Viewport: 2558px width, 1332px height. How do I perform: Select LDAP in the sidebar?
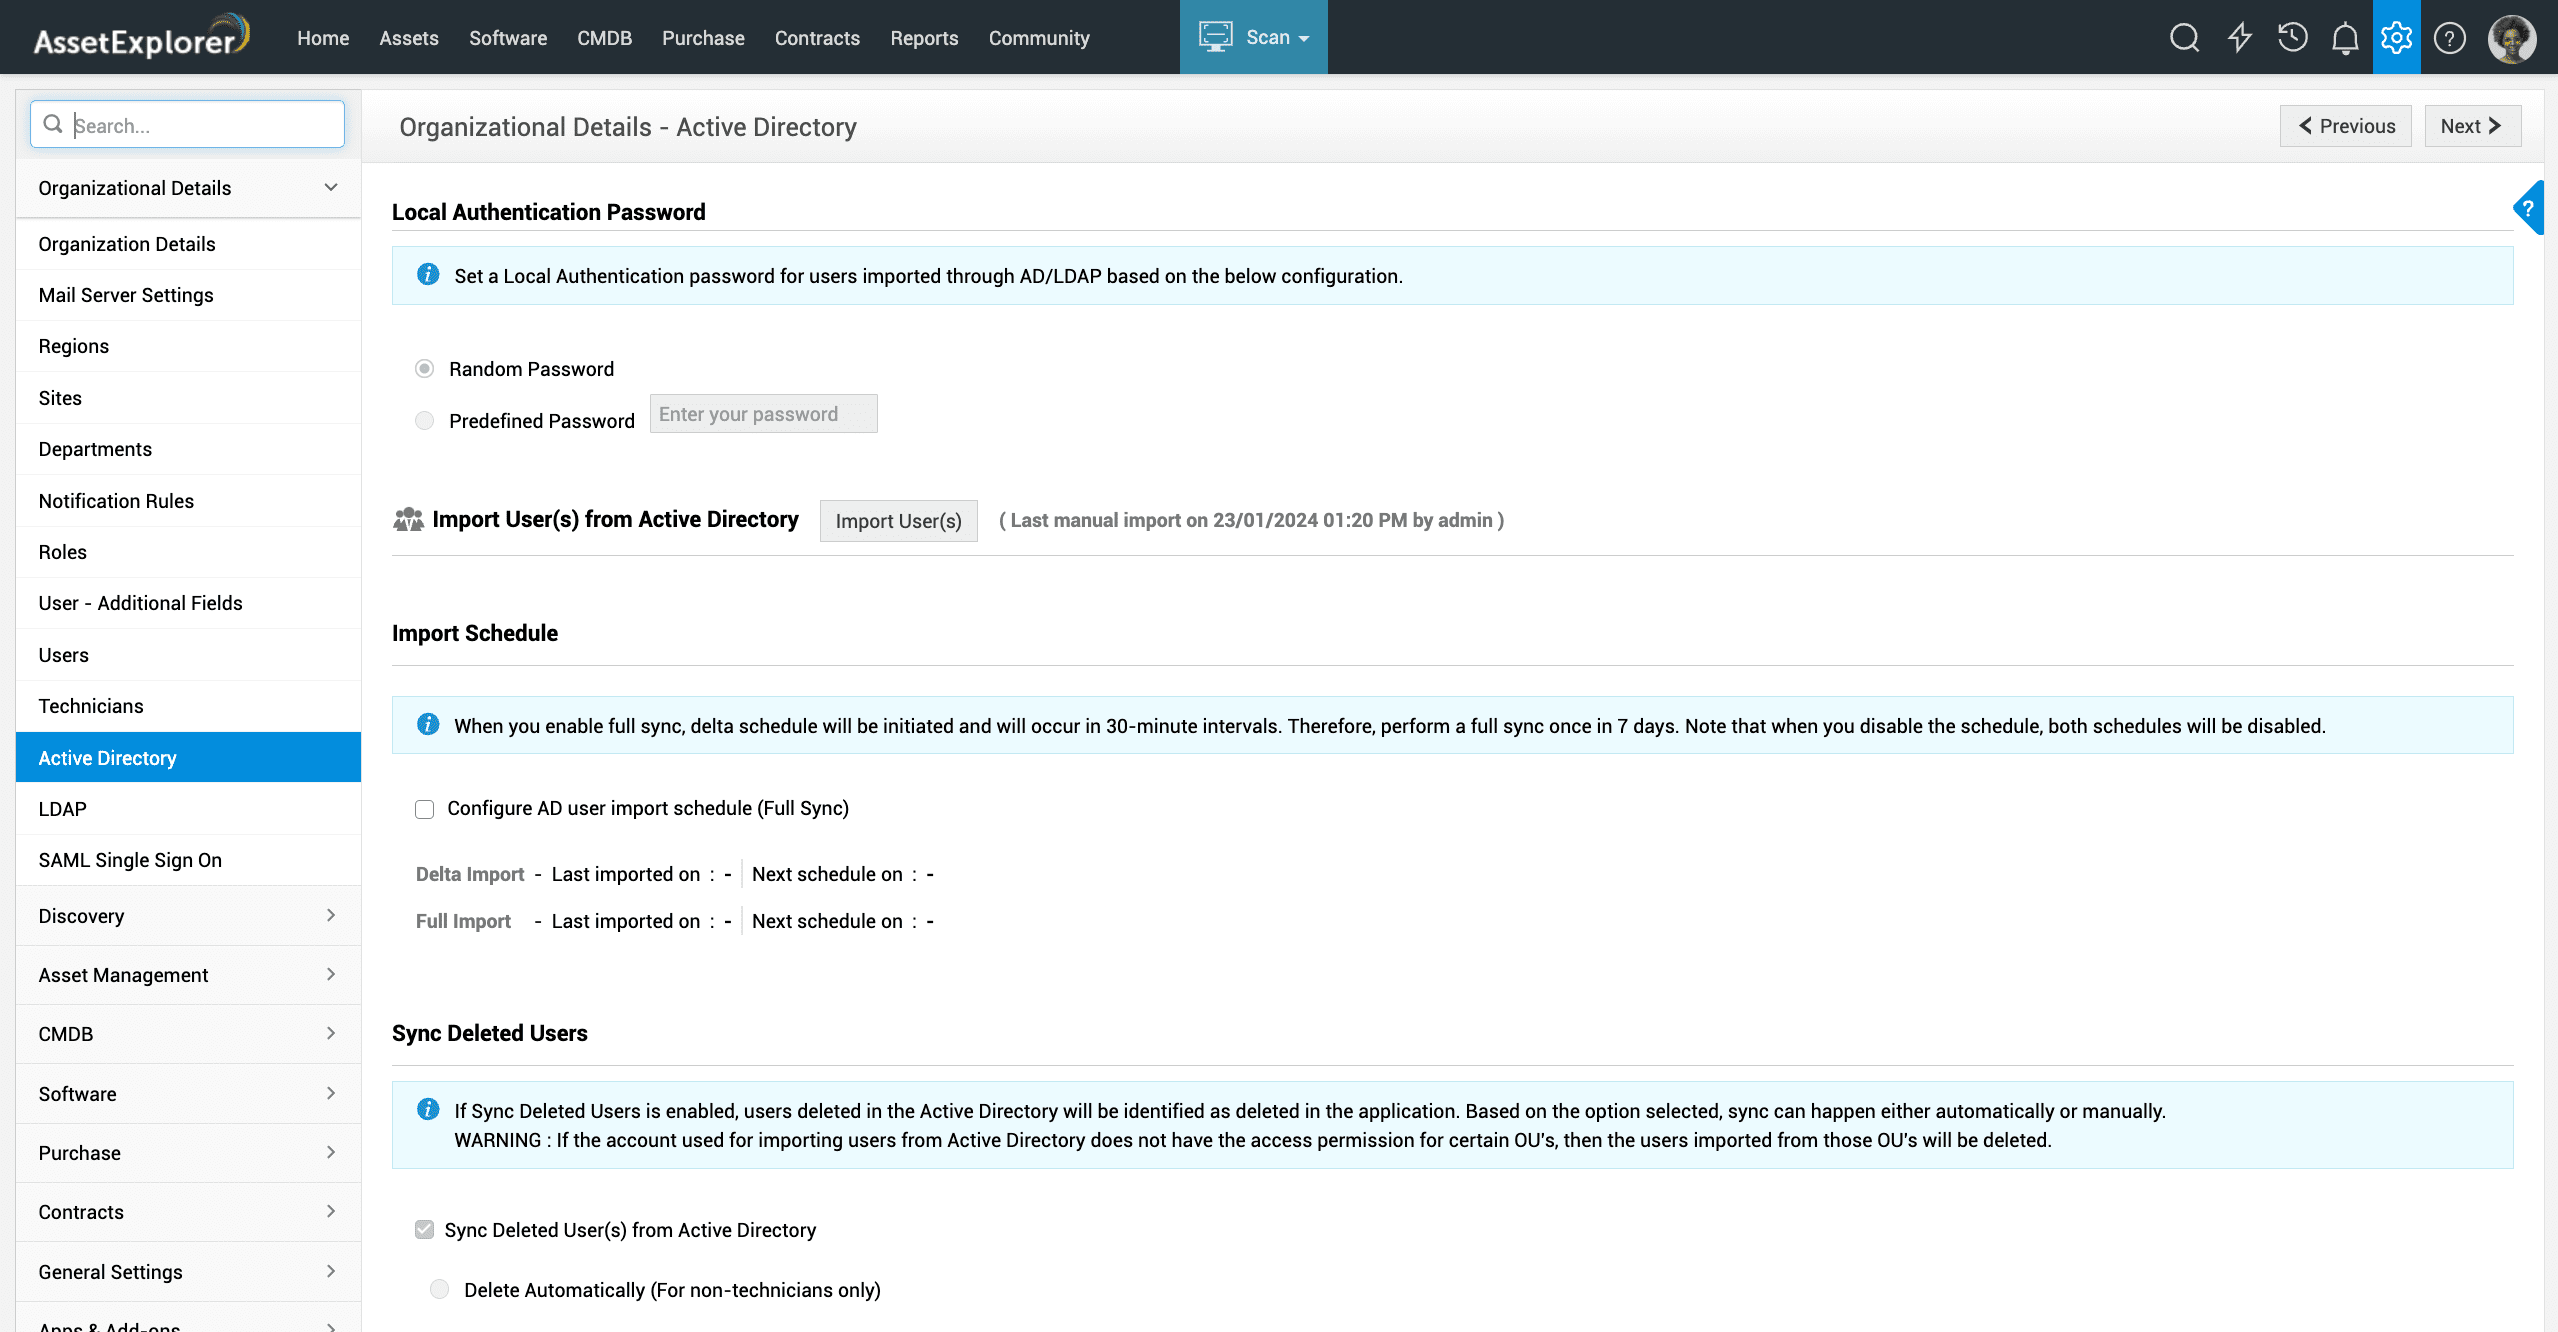click(x=62, y=809)
